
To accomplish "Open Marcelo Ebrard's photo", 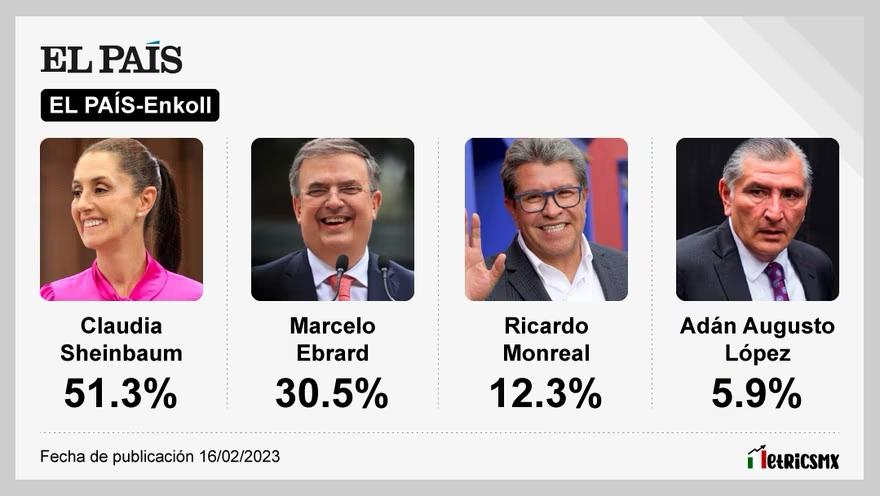I will point(333,219).
